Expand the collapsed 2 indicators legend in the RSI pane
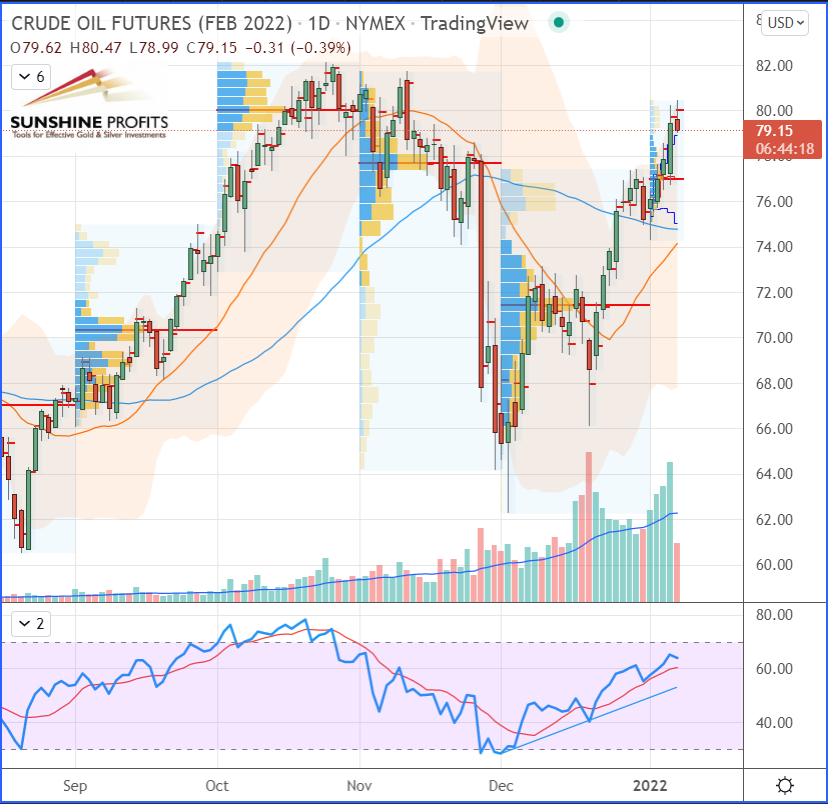This screenshot has width=828, height=804. pyautogui.click(x=31, y=623)
